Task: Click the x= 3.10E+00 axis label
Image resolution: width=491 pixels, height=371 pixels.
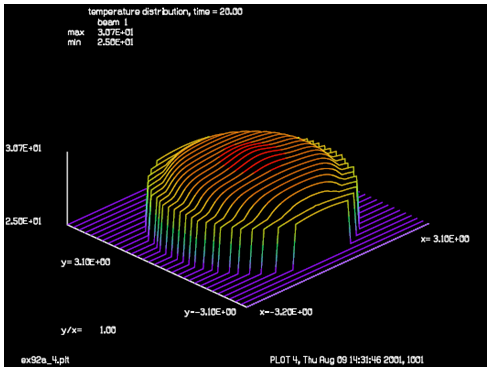Action: [x=445, y=239]
